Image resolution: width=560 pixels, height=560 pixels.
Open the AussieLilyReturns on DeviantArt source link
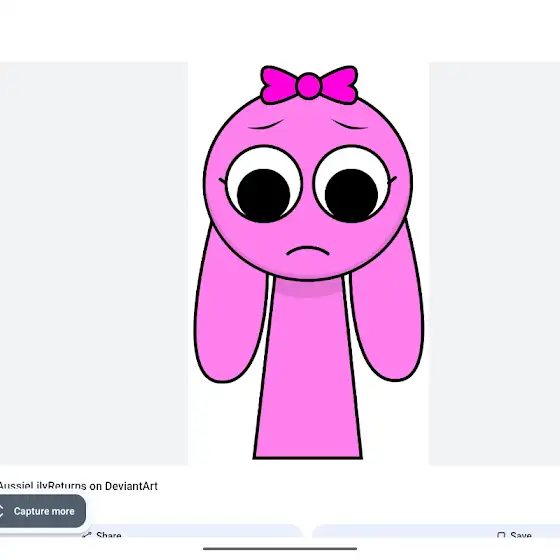[78, 486]
